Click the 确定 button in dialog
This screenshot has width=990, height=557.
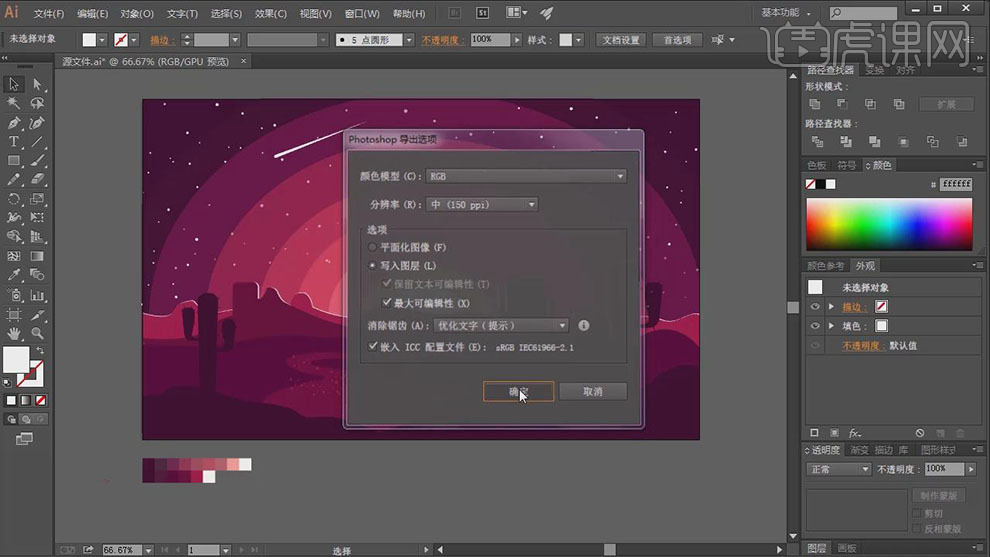(518, 392)
